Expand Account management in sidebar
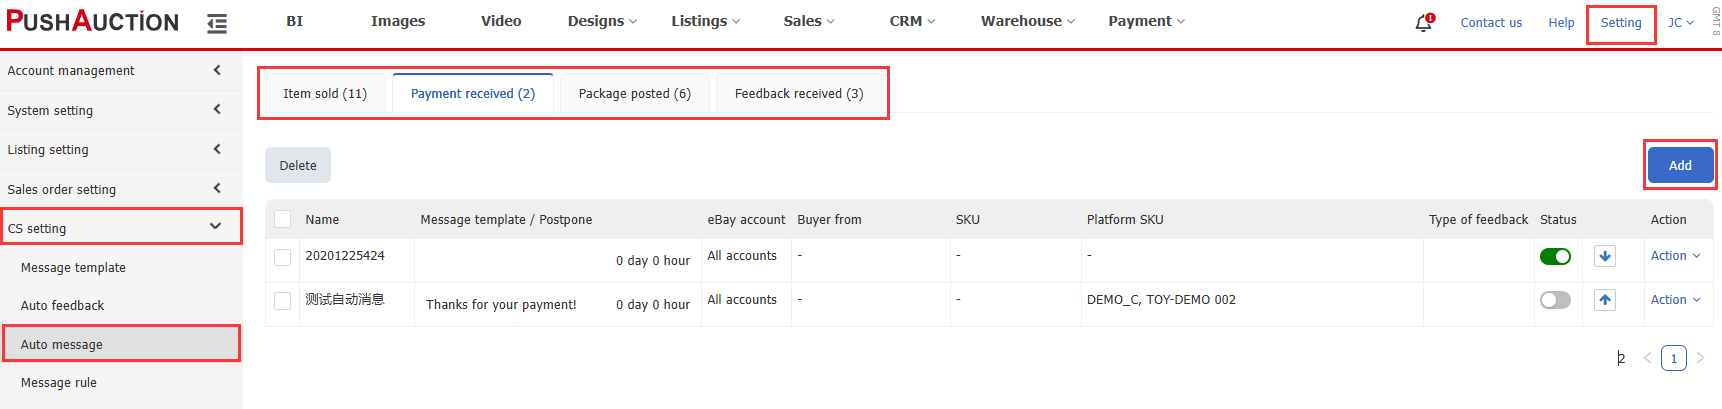 coord(120,71)
